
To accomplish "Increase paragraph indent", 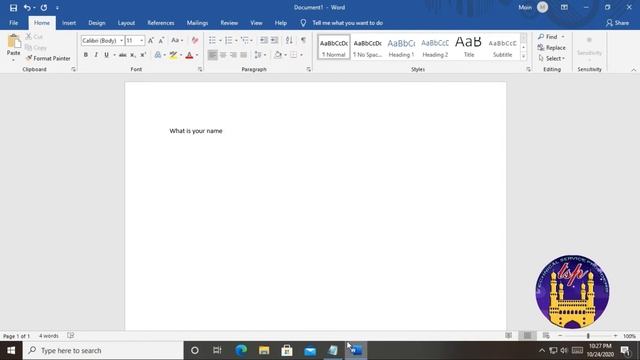I will [274, 40].
